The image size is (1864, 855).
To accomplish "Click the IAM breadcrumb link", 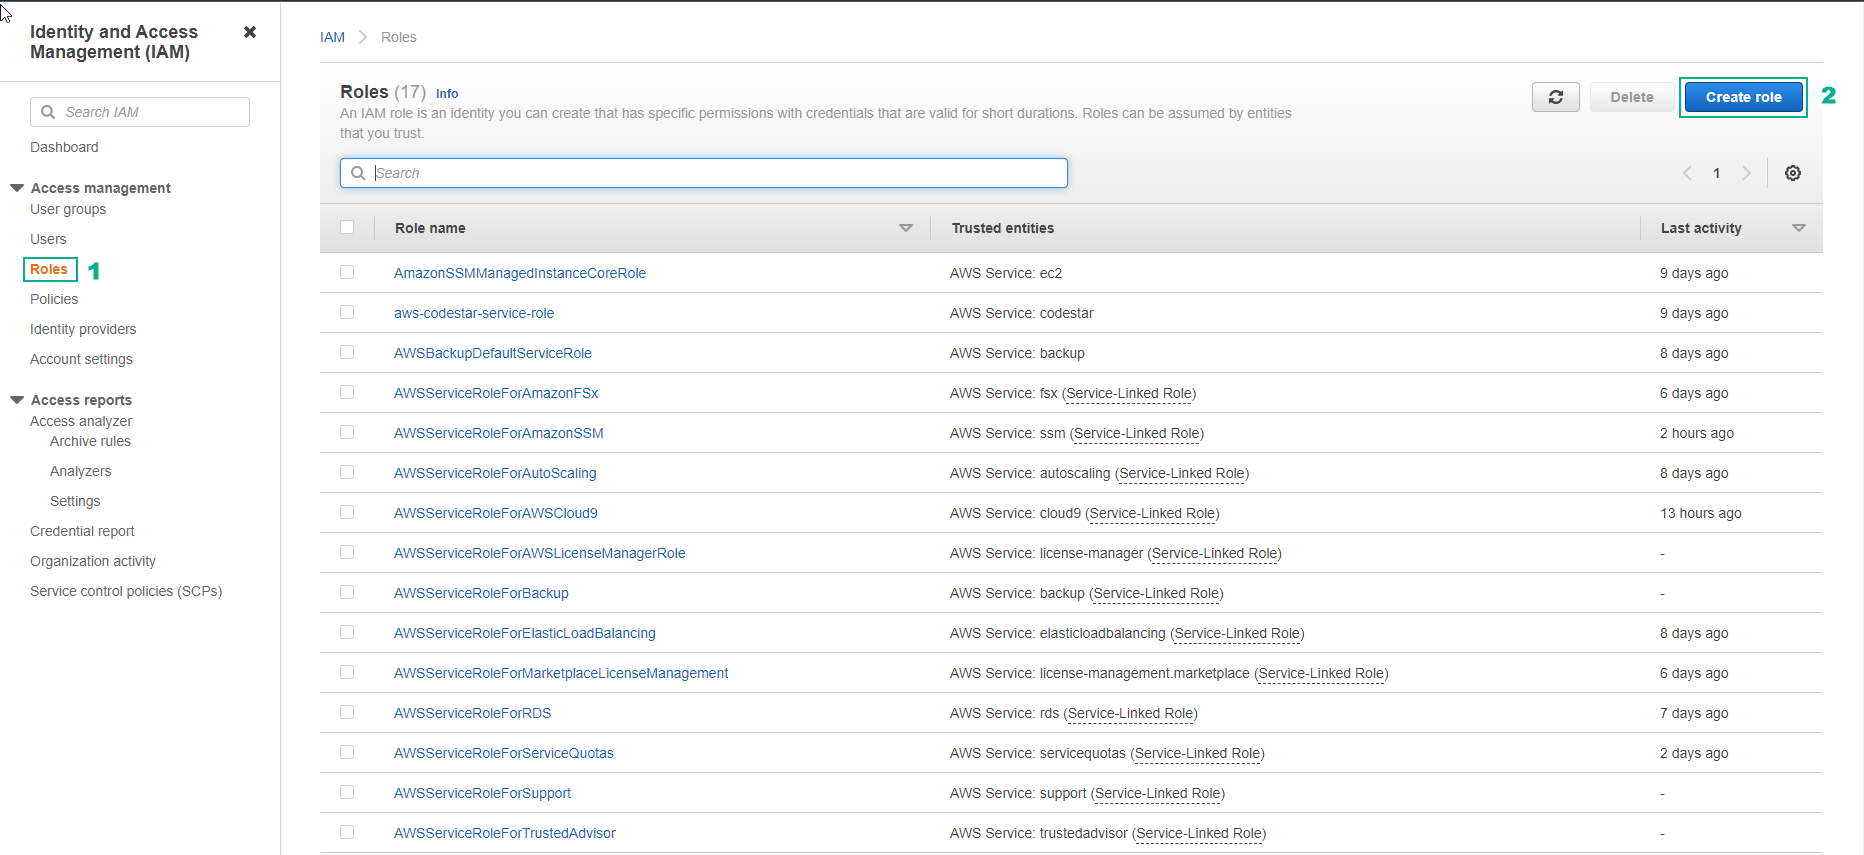I will [x=332, y=37].
